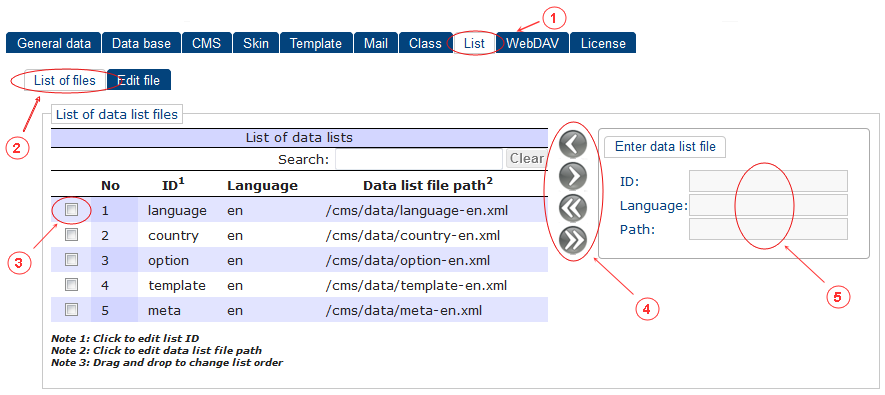Check the box for the language row

click(71, 210)
